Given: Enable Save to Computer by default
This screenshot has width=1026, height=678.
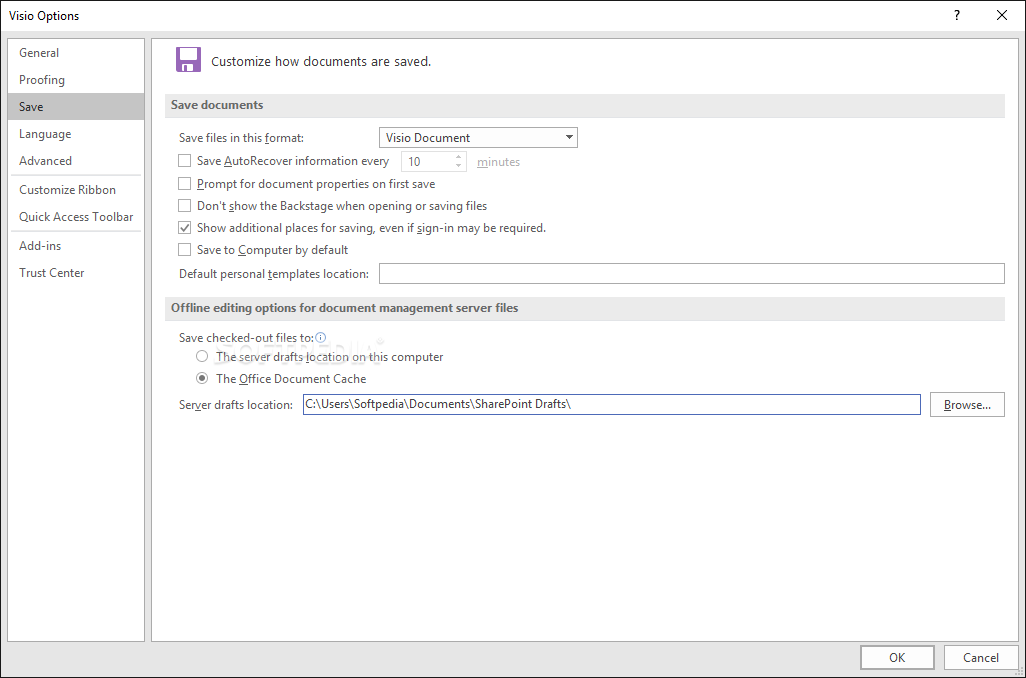Looking at the screenshot, I should [x=184, y=250].
